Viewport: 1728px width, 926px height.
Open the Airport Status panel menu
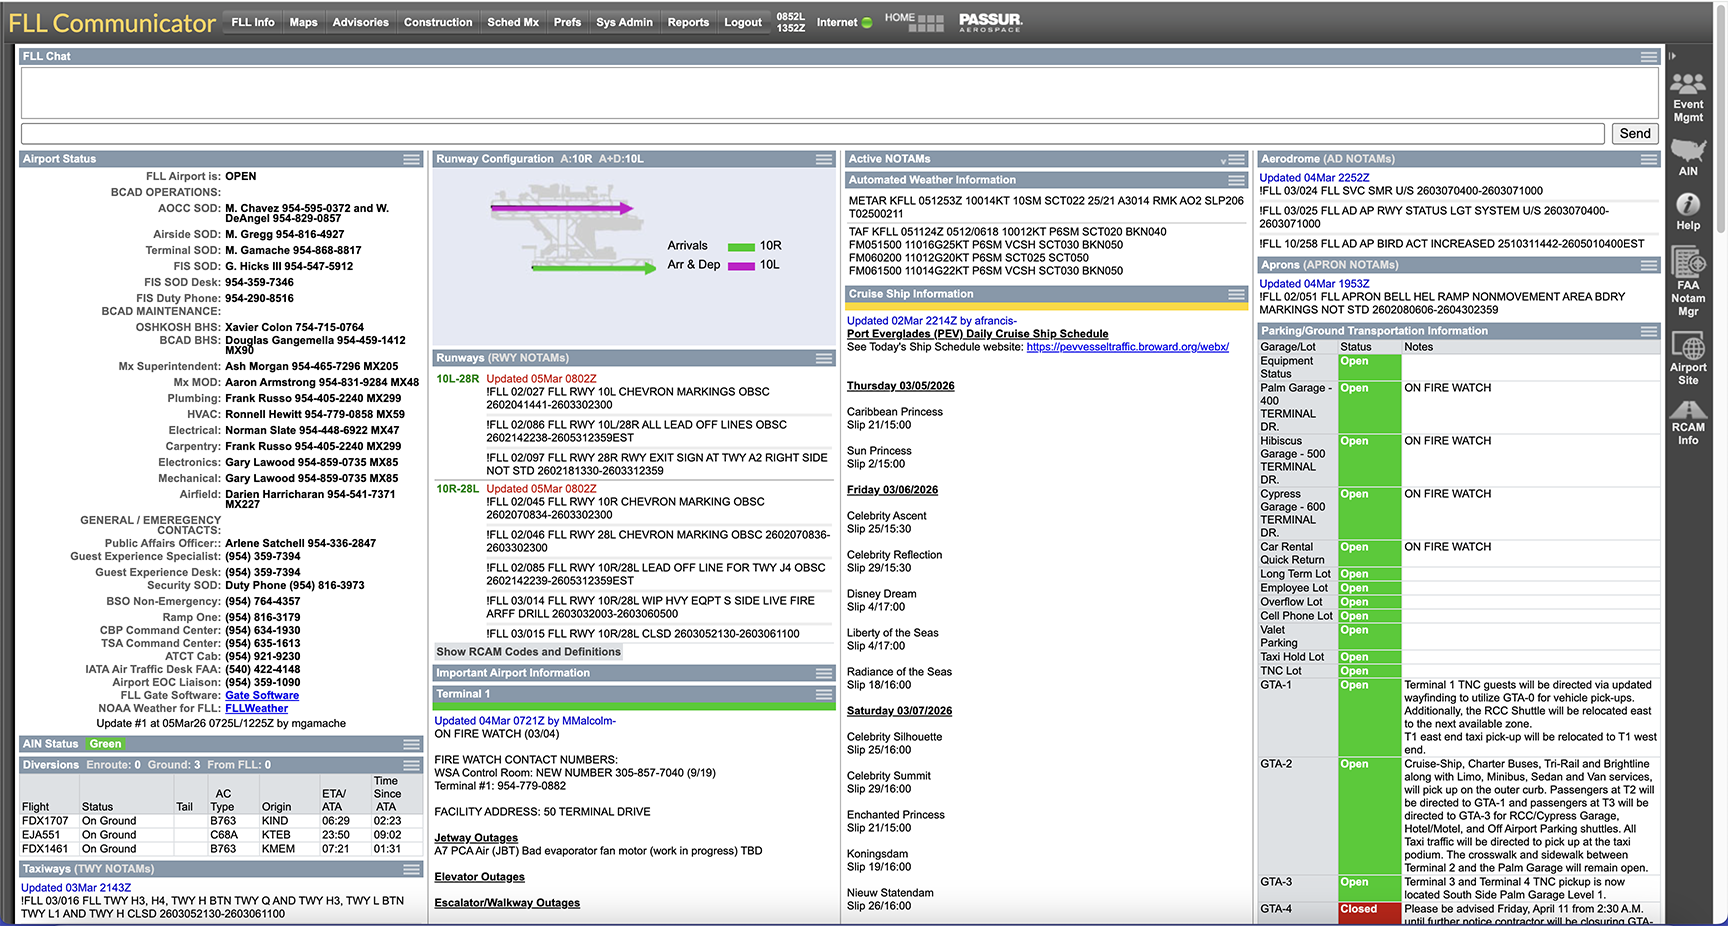click(x=411, y=159)
